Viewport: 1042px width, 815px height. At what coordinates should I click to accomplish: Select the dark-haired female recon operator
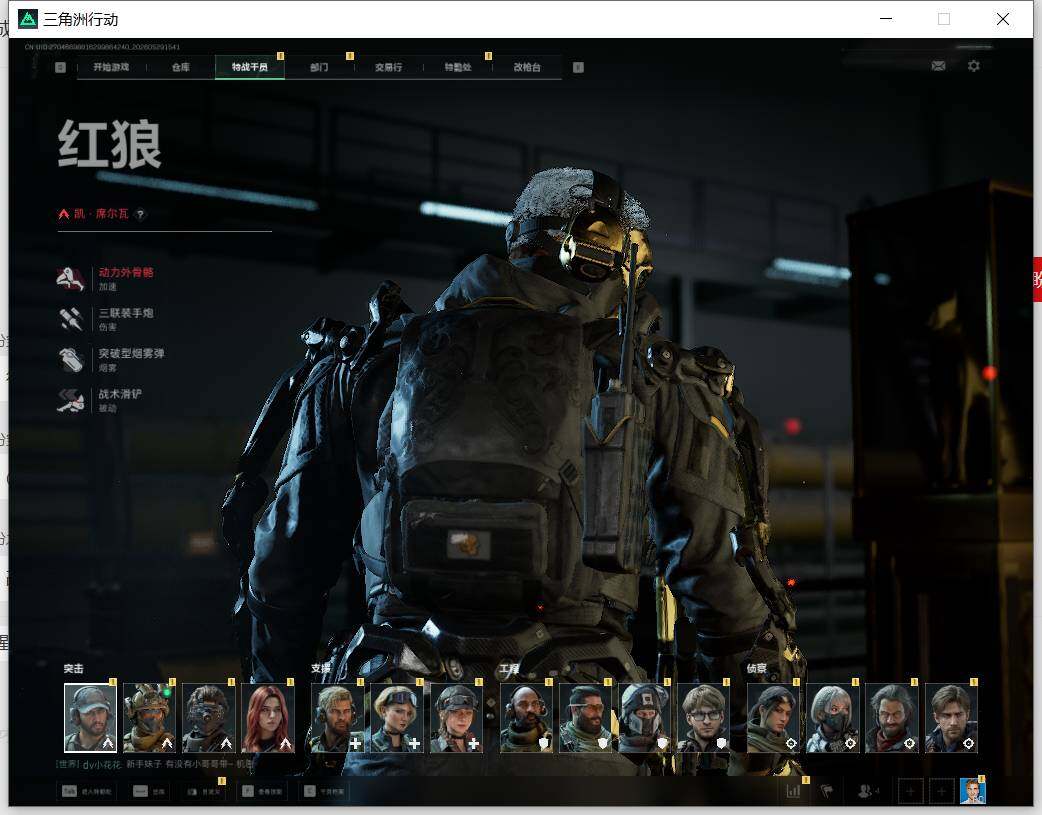(774, 718)
